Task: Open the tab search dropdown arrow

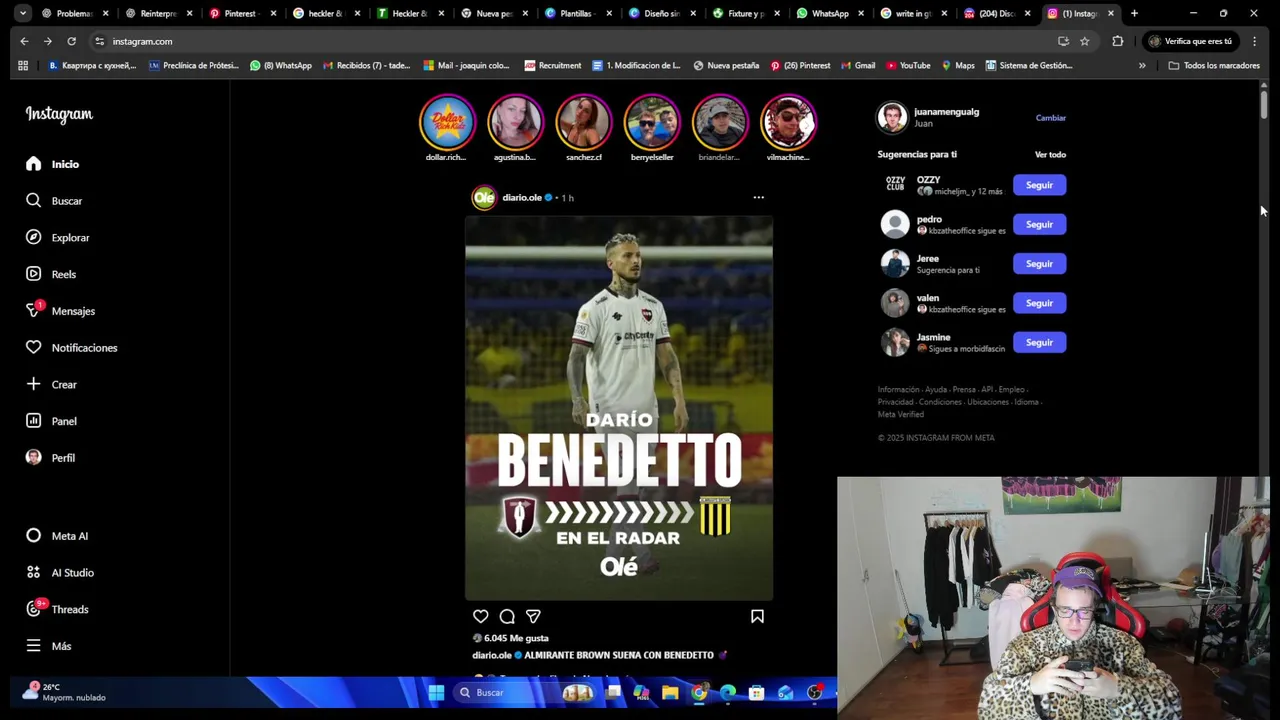Action: pos(22,13)
